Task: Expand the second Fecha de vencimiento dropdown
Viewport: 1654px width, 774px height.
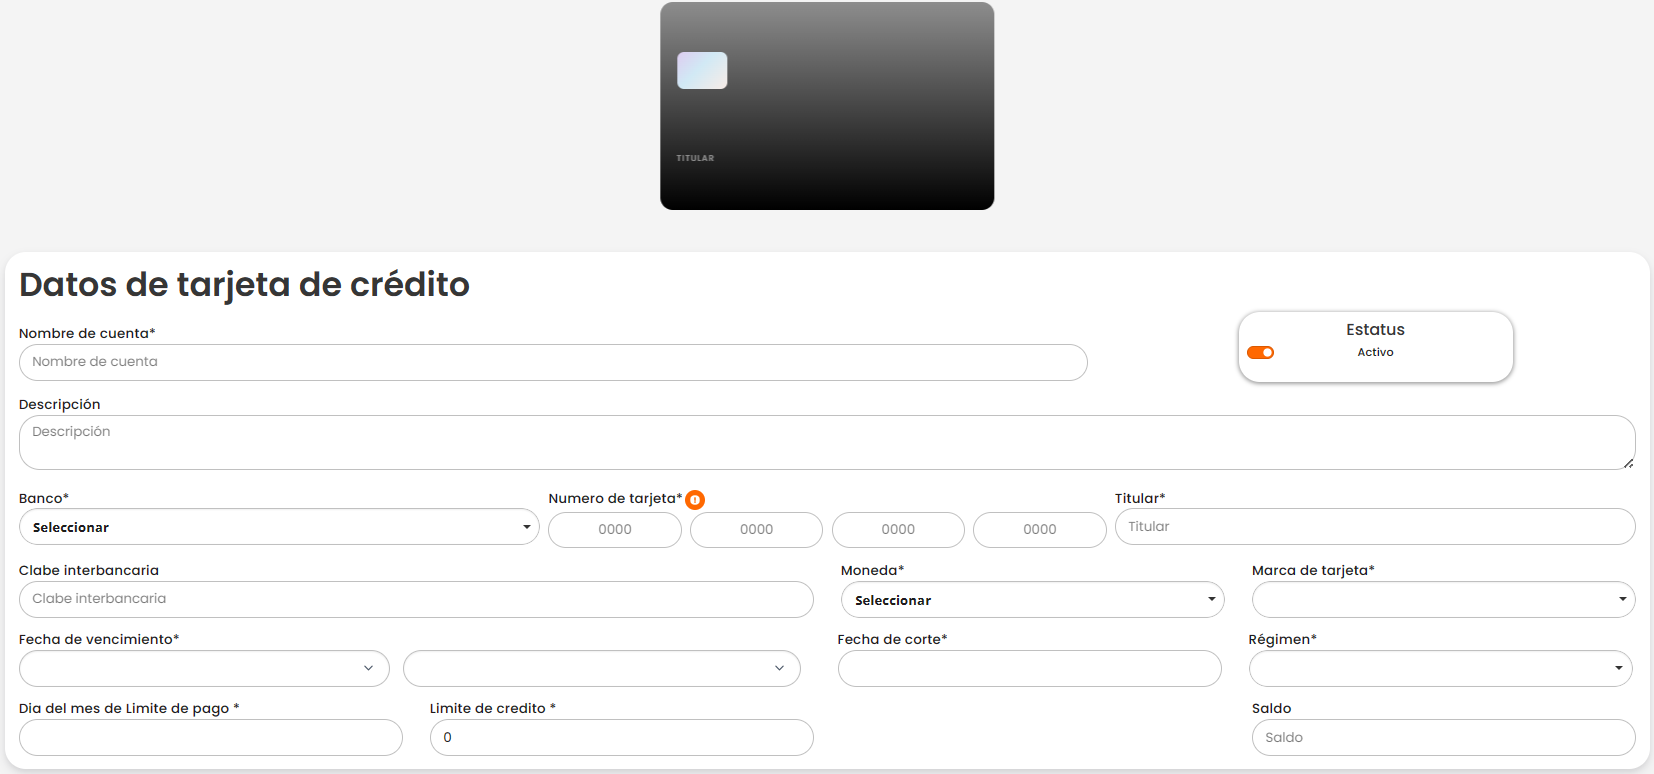Action: [x=601, y=669]
